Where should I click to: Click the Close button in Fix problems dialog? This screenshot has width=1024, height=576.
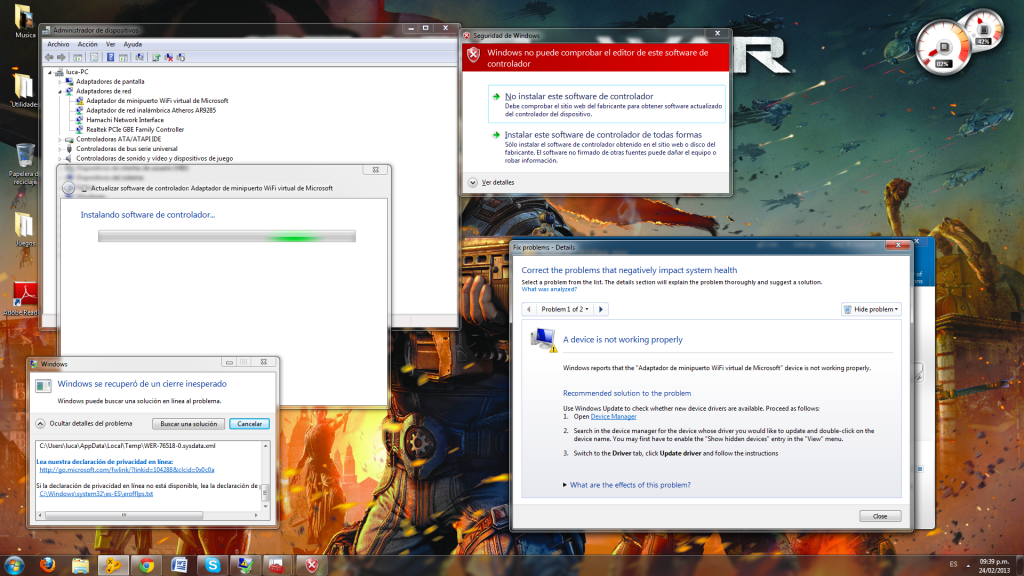[x=880, y=516]
